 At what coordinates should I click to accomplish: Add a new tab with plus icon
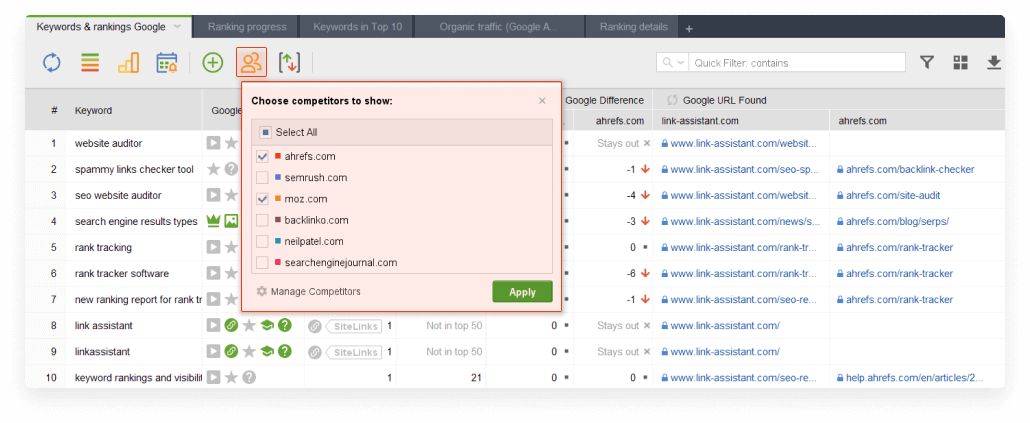click(688, 29)
